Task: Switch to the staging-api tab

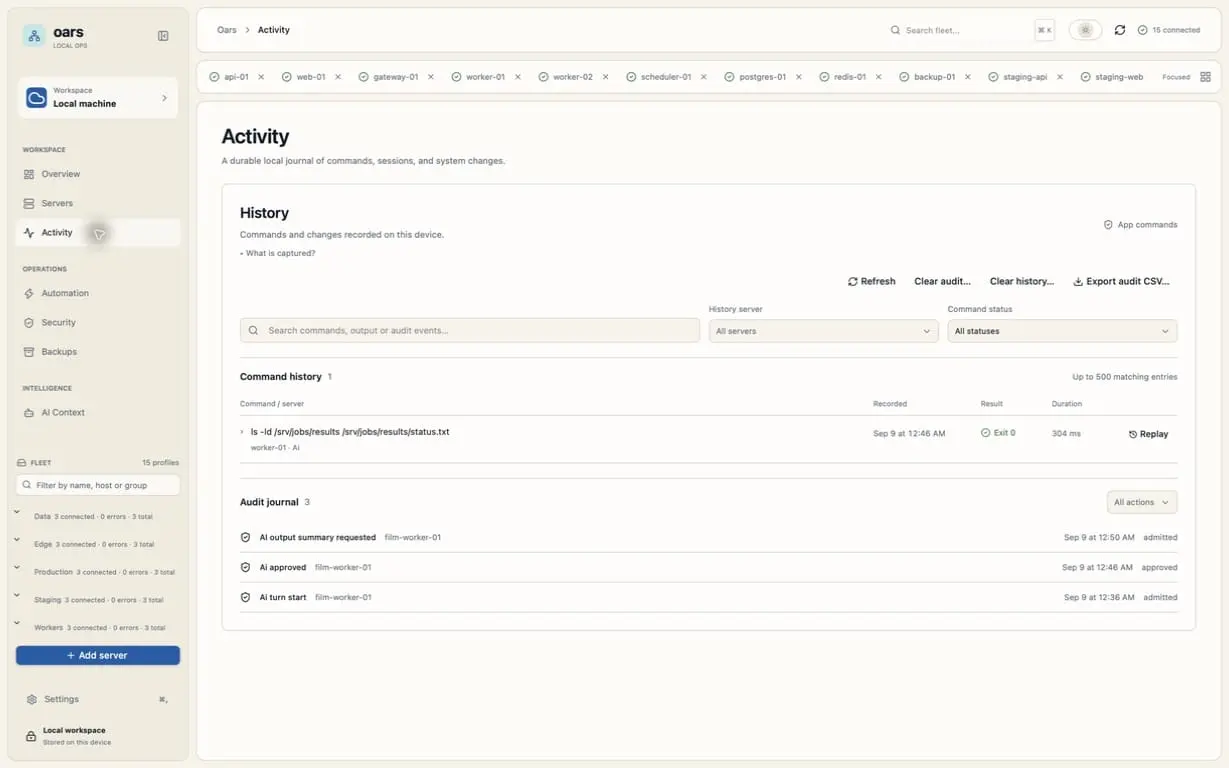Action: coord(1018,77)
